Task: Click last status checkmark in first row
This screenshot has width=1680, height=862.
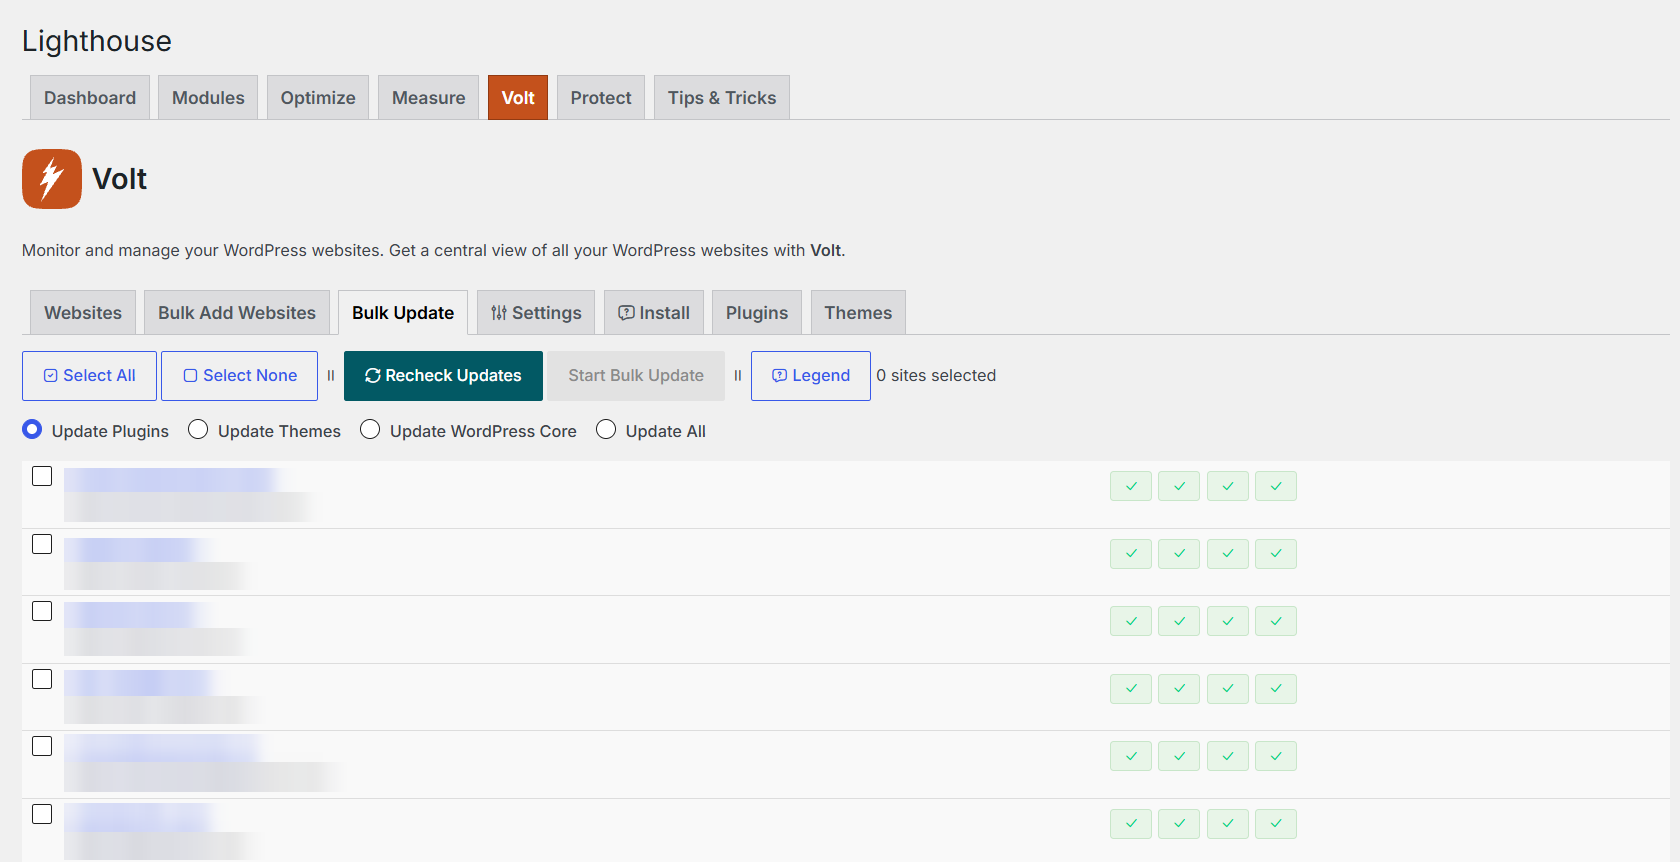Action: 1276,486
